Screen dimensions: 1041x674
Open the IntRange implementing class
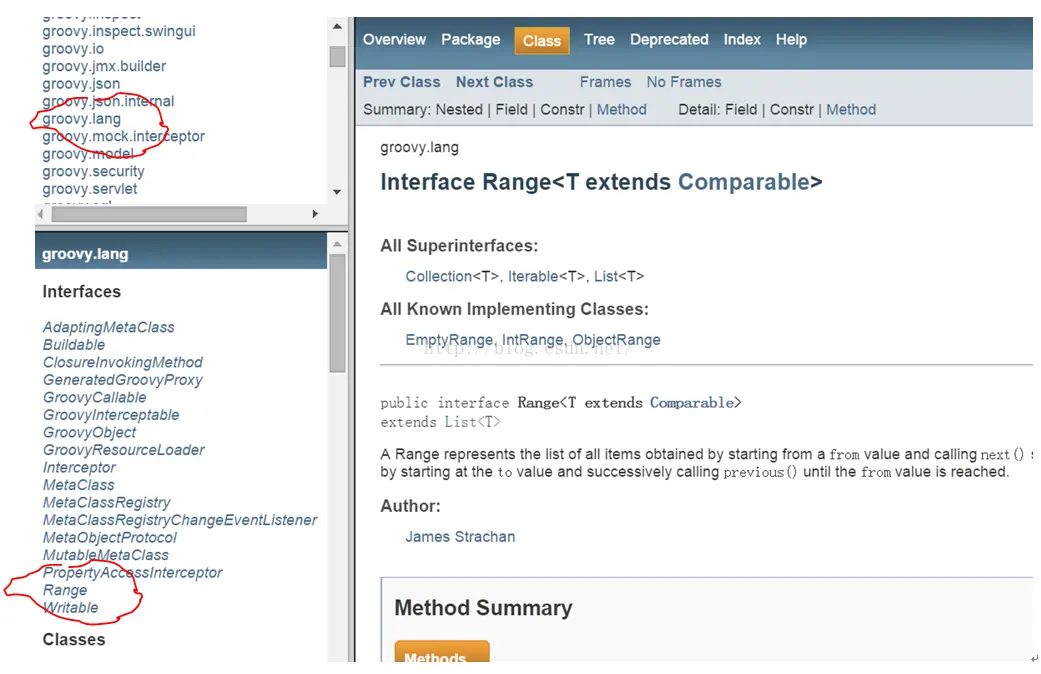click(534, 340)
